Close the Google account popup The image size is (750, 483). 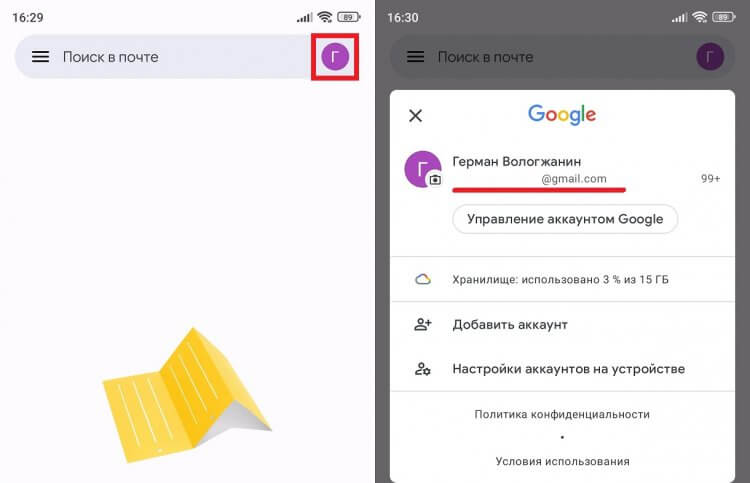[415, 115]
